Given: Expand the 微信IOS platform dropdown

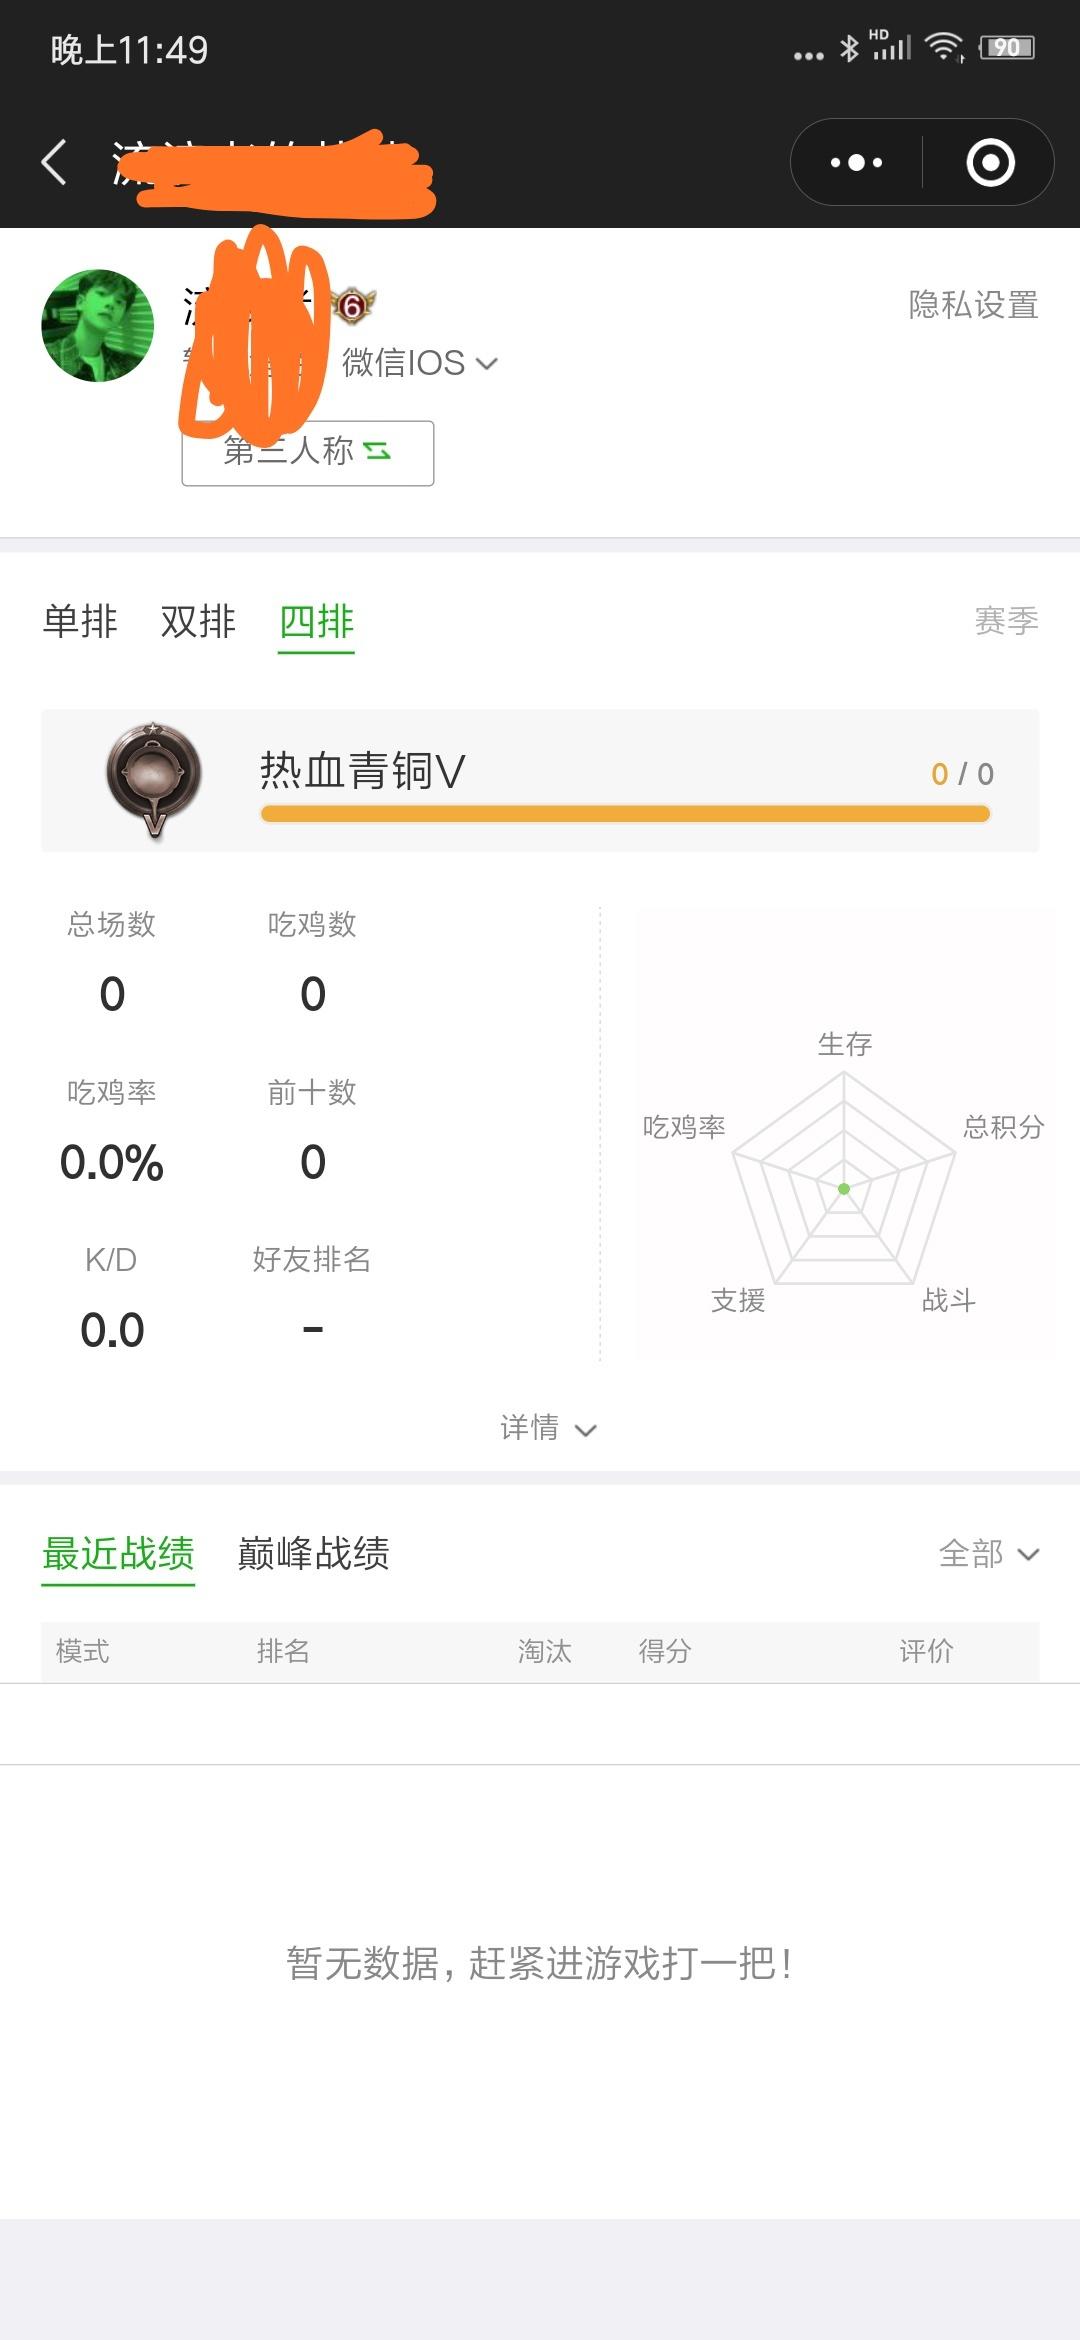Looking at the screenshot, I should 420,363.
